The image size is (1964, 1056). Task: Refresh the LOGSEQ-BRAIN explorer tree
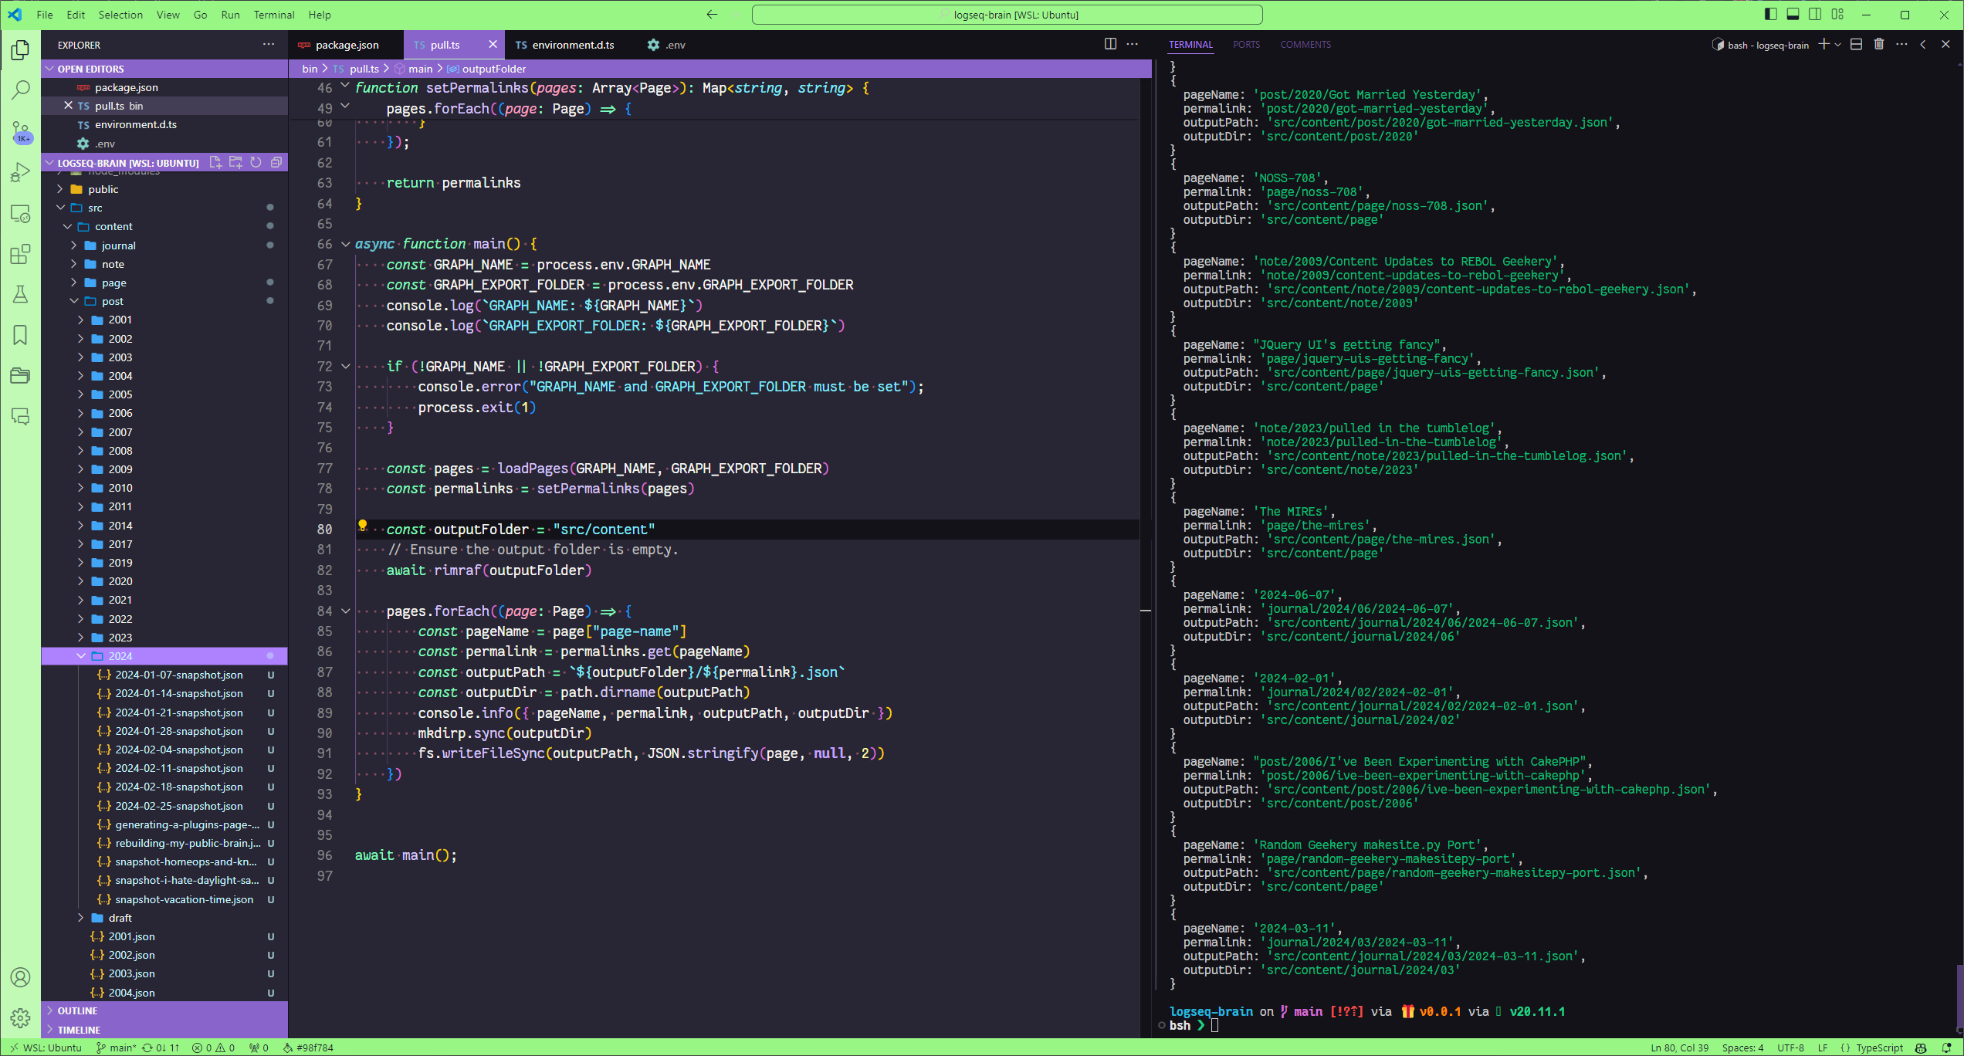(x=256, y=162)
